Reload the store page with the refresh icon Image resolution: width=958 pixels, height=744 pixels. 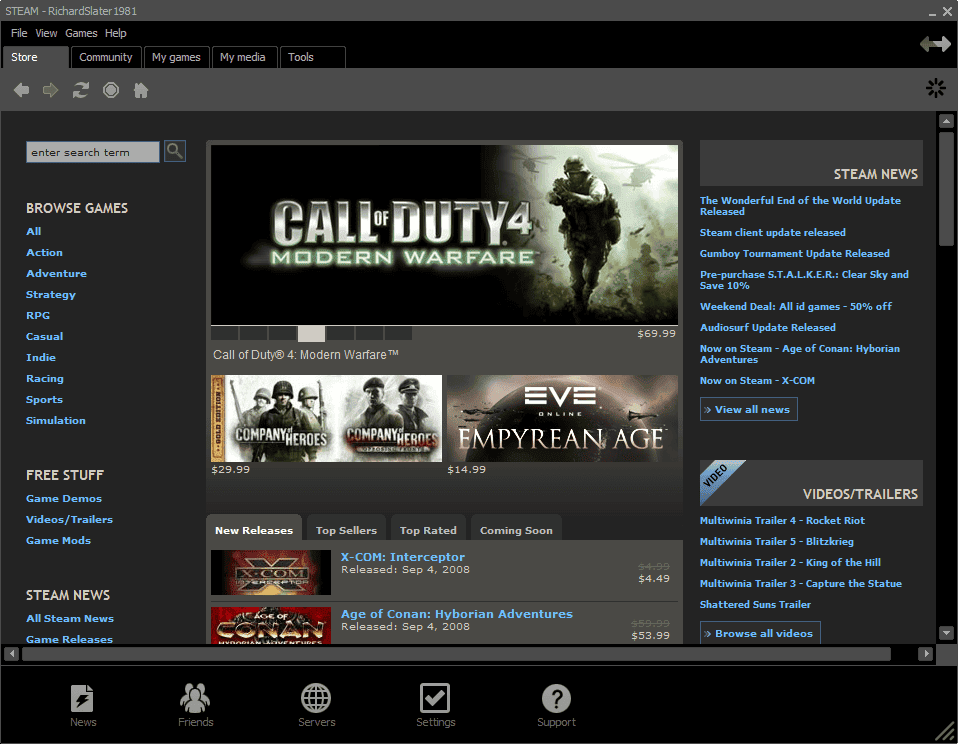pyautogui.click(x=81, y=90)
